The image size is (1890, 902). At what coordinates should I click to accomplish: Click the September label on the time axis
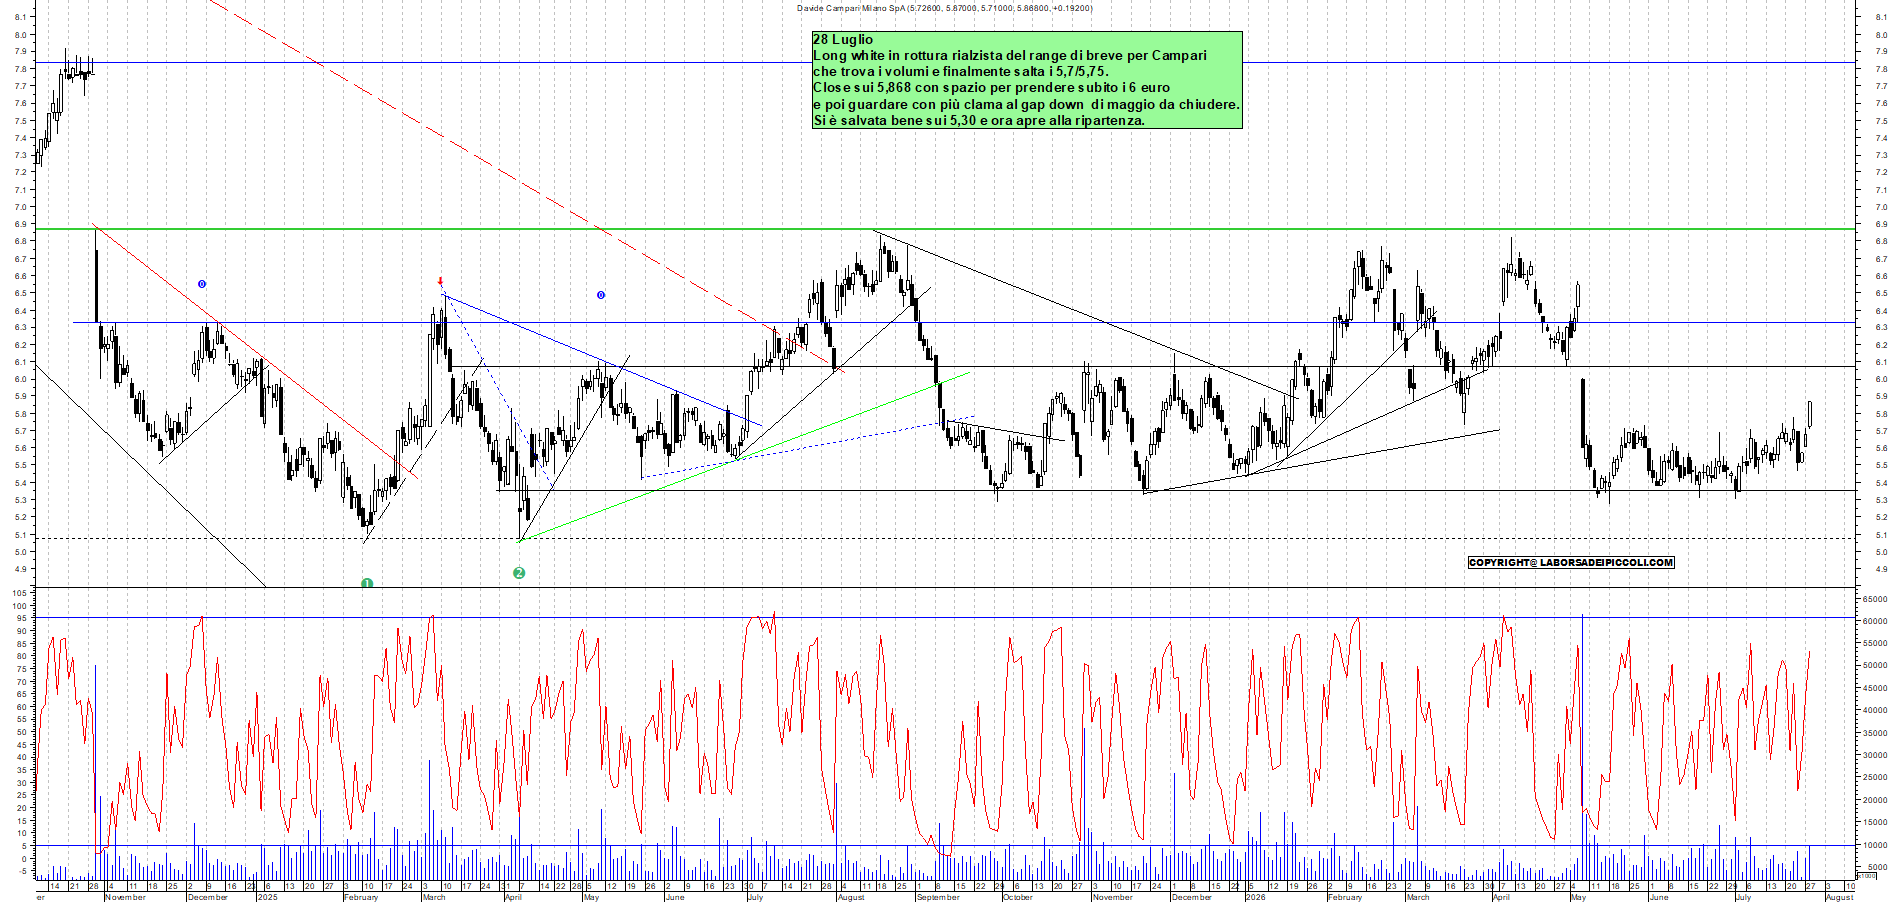[938, 897]
